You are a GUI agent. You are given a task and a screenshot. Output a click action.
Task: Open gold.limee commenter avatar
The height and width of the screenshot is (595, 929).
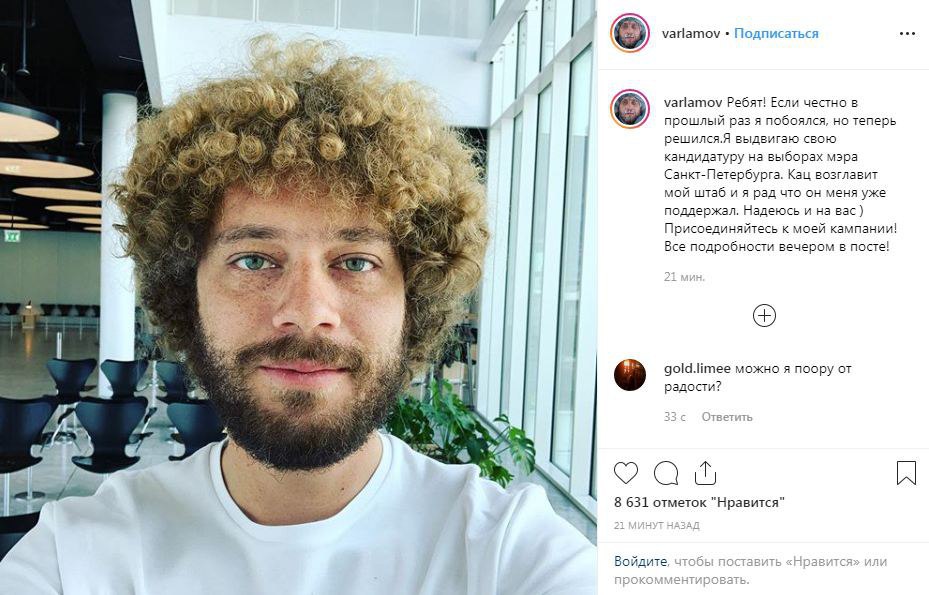click(630, 375)
